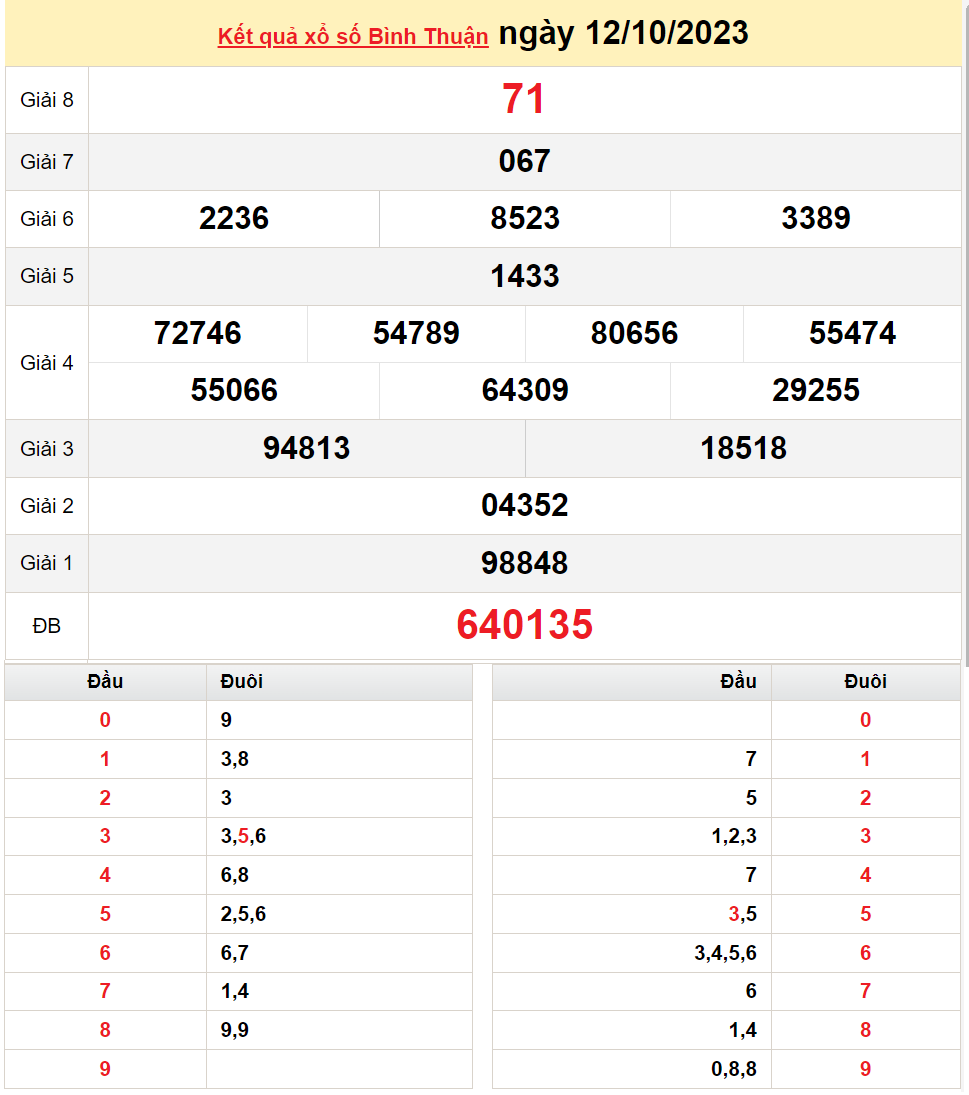The image size is (969, 1095).
Task: Click the Đuôi header in the left table
Action: [x=242, y=681]
